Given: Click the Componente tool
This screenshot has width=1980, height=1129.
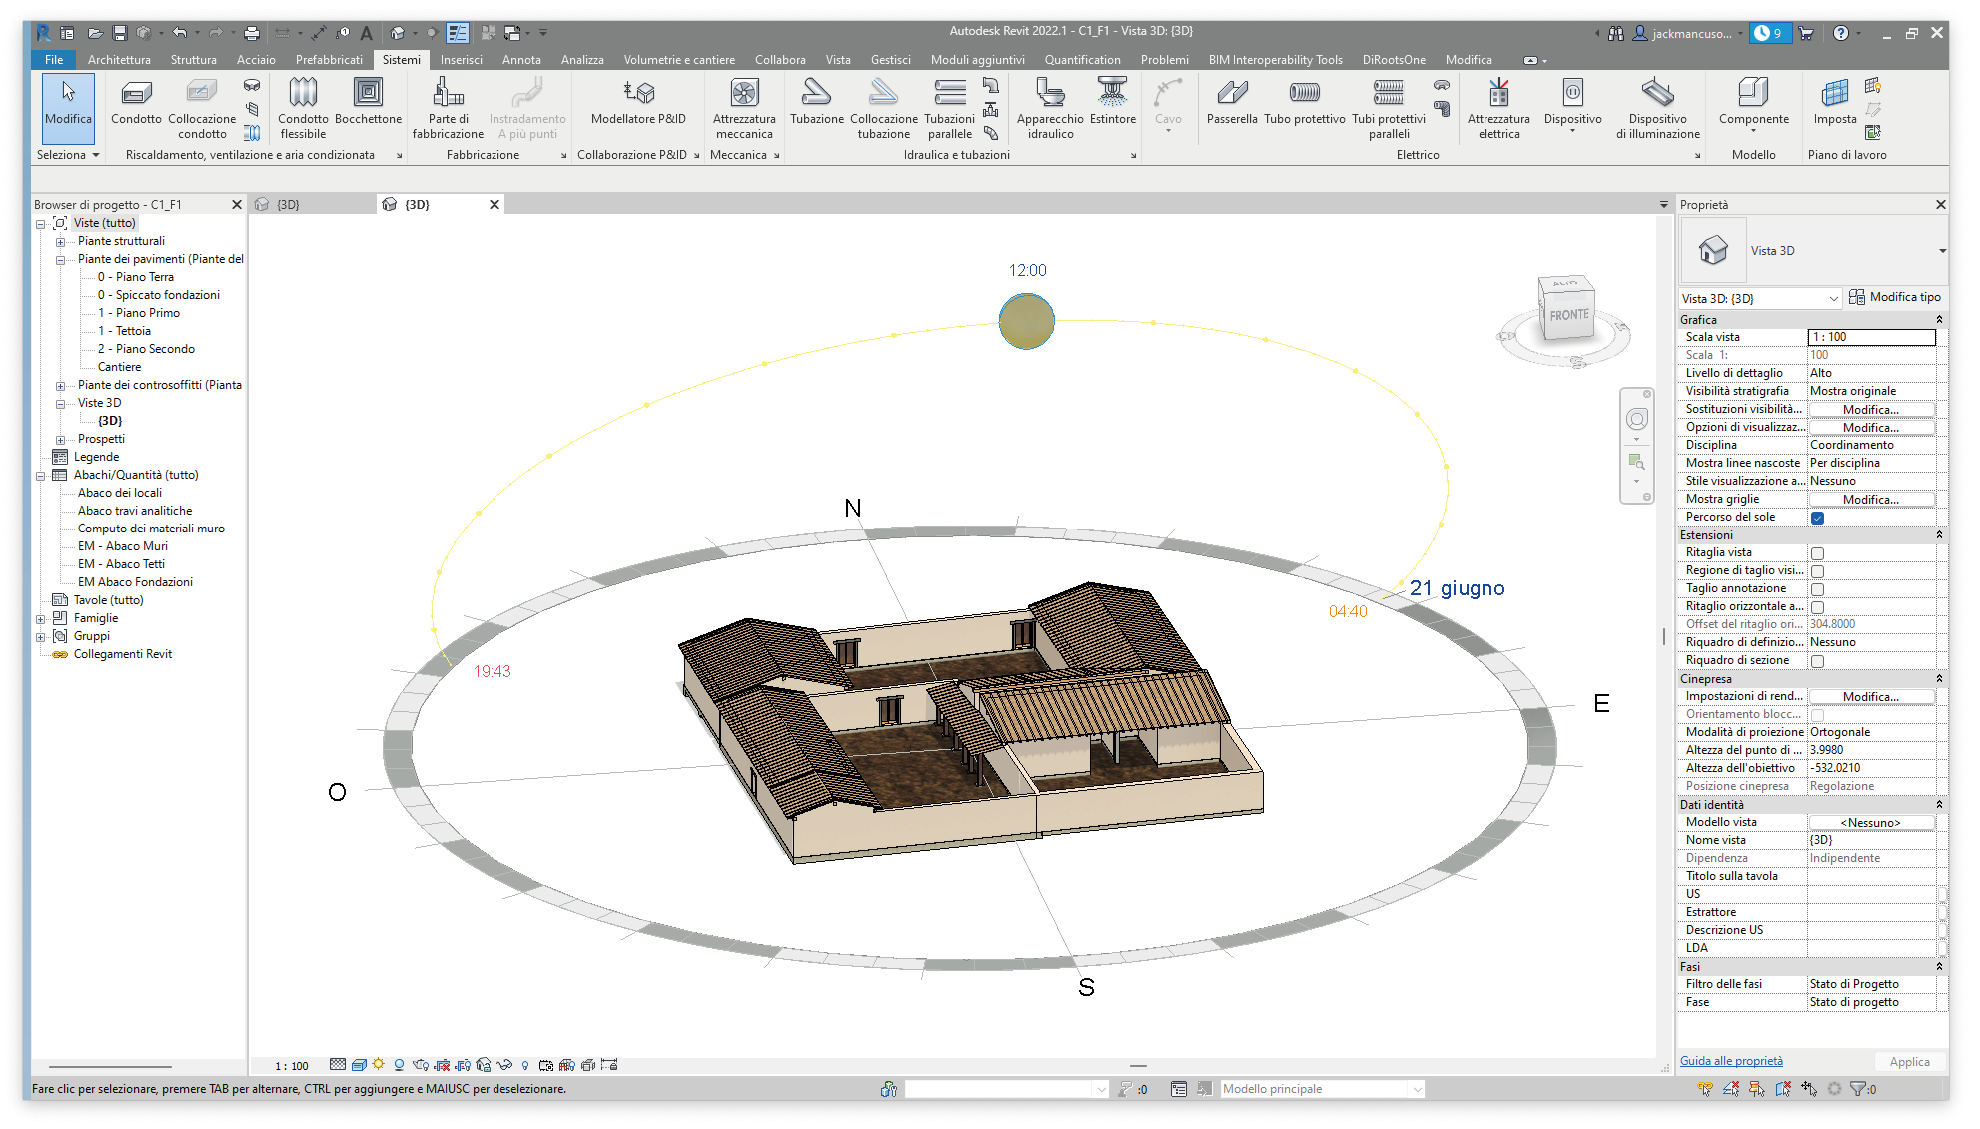Looking at the screenshot, I should pyautogui.click(x=1753, y=104).
